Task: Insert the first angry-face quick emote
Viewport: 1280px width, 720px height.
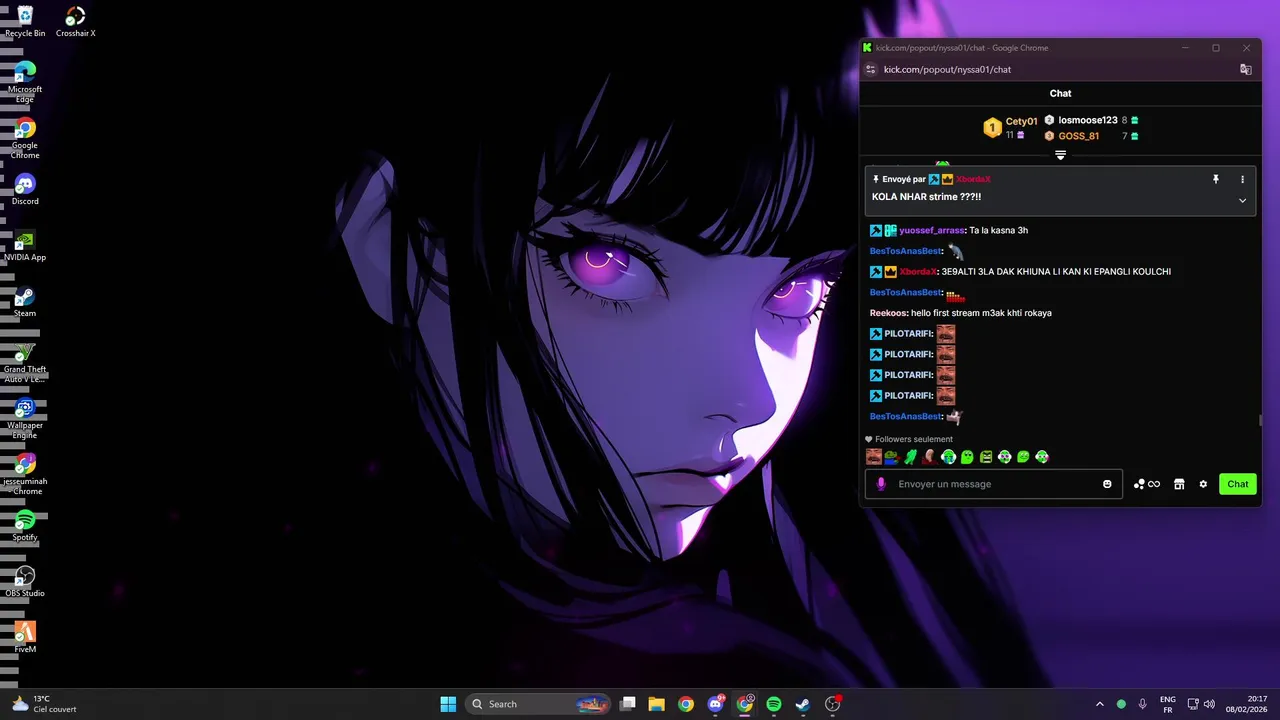Action: 874,457
